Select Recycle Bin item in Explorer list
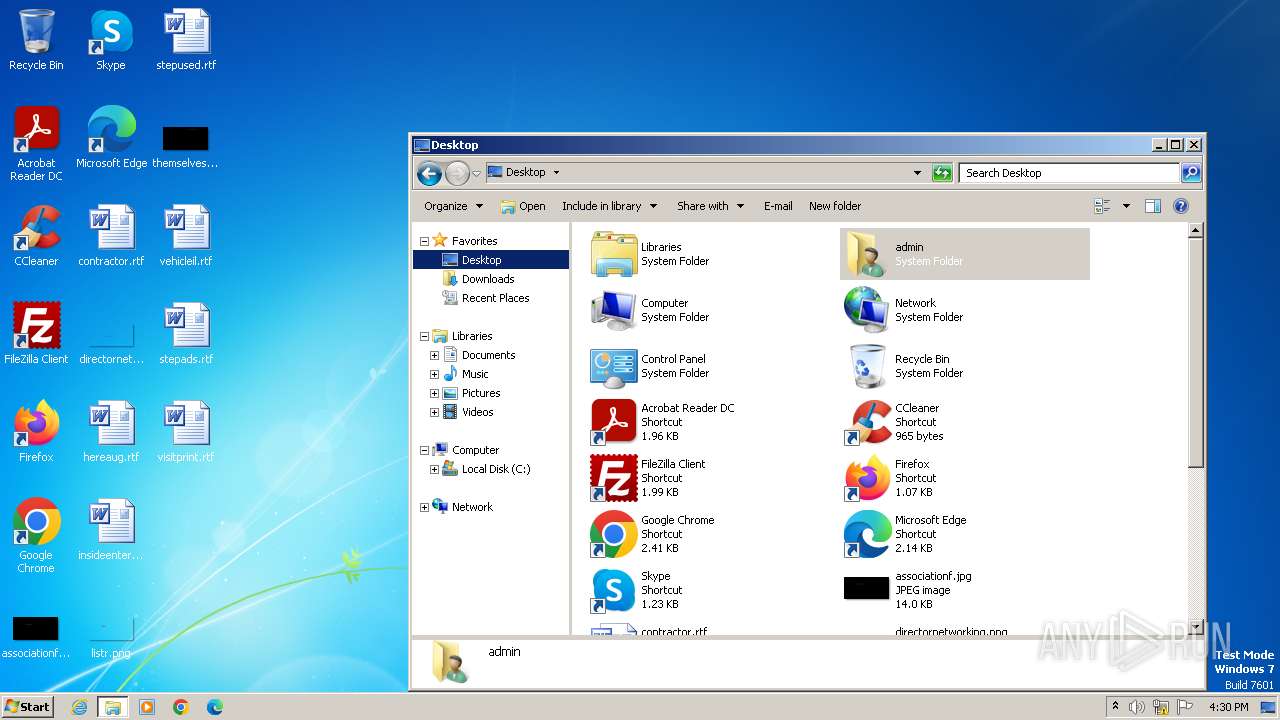The image size is (1280, 720). pos(965,366)
